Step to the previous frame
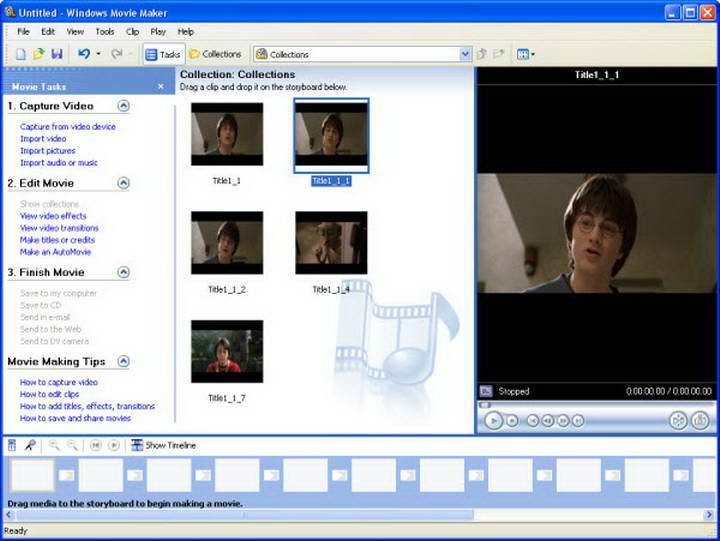This screenshot has width=720, height=541. coord(548,420)
